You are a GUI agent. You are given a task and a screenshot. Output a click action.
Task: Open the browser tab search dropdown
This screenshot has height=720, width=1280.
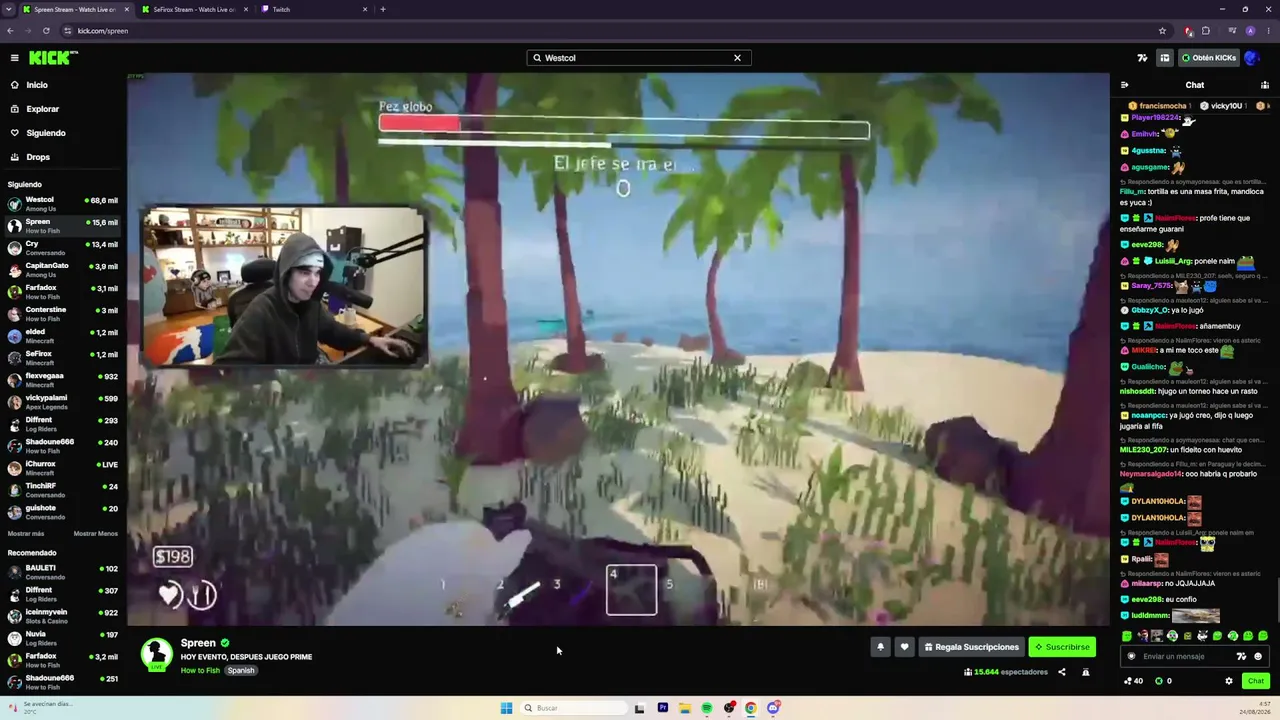(8, 9)
